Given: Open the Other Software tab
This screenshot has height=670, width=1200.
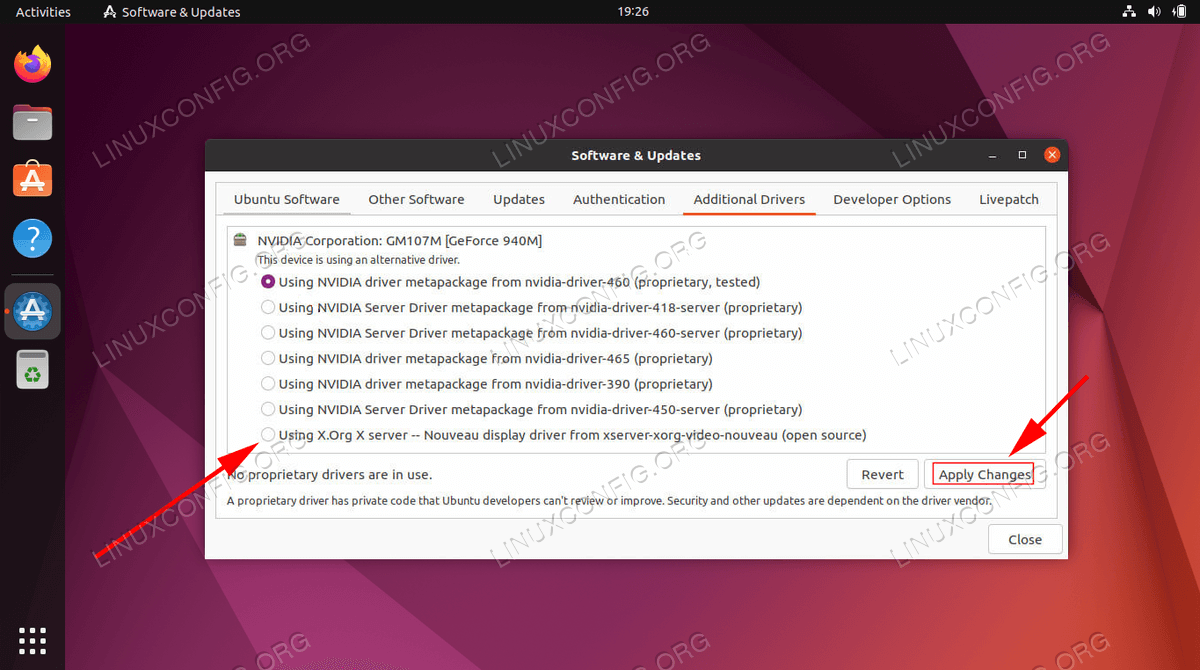Looking at the screenshot, I should click(416, 199).
